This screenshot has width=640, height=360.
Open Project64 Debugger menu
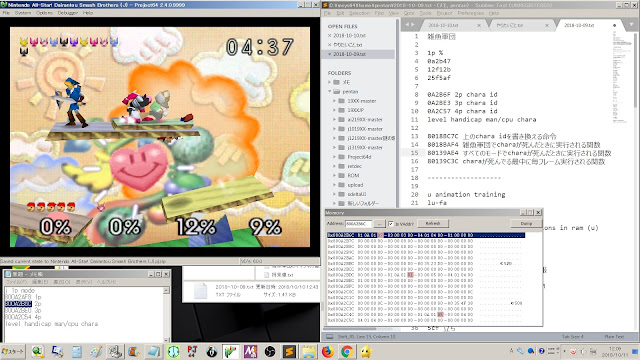(68, 13)
